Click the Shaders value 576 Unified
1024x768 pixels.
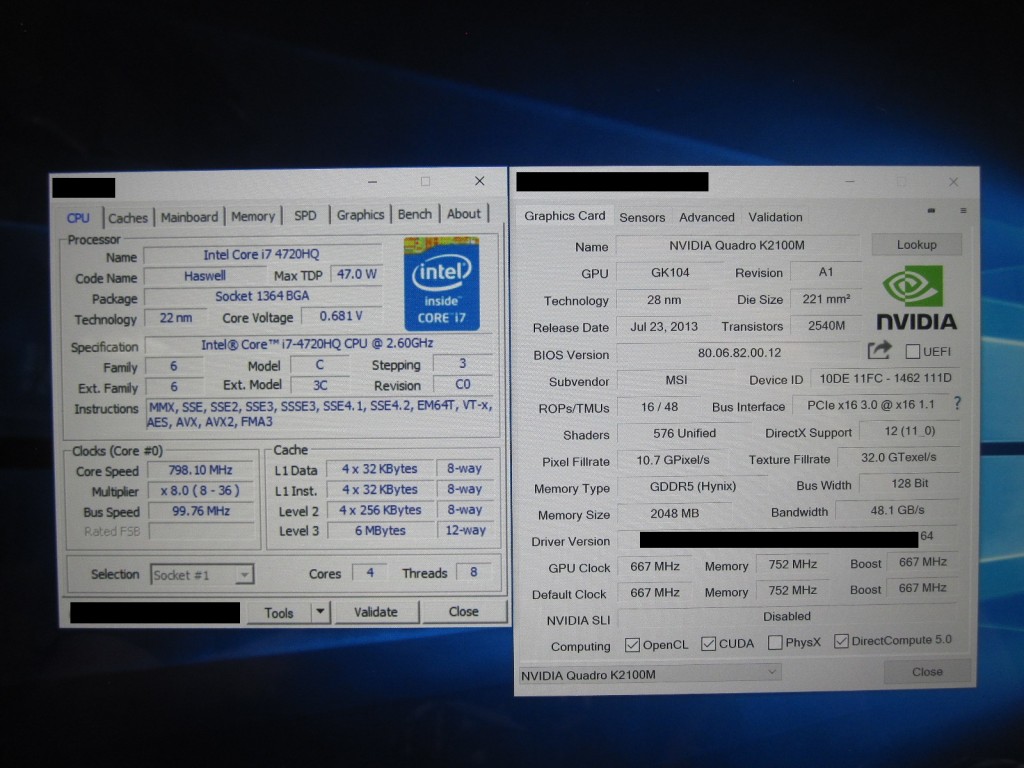pyautogui.click(x=684, y=434)
